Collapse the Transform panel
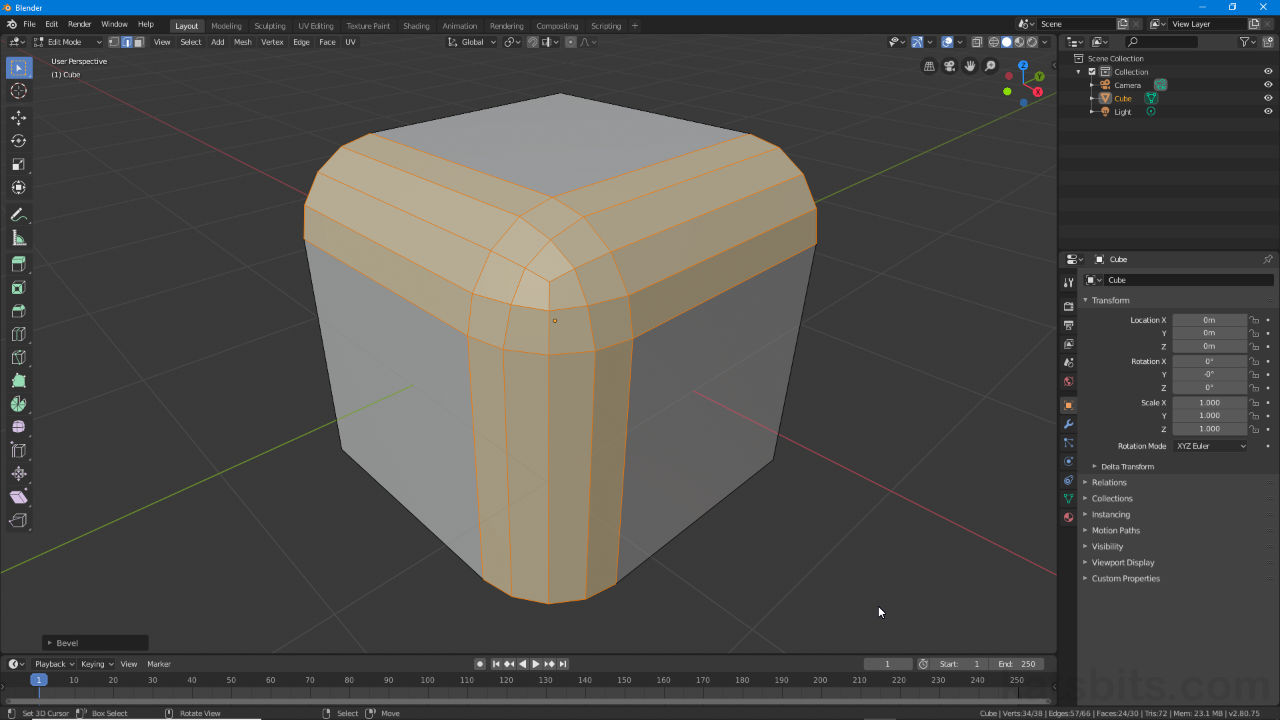 pos(1110,300)
